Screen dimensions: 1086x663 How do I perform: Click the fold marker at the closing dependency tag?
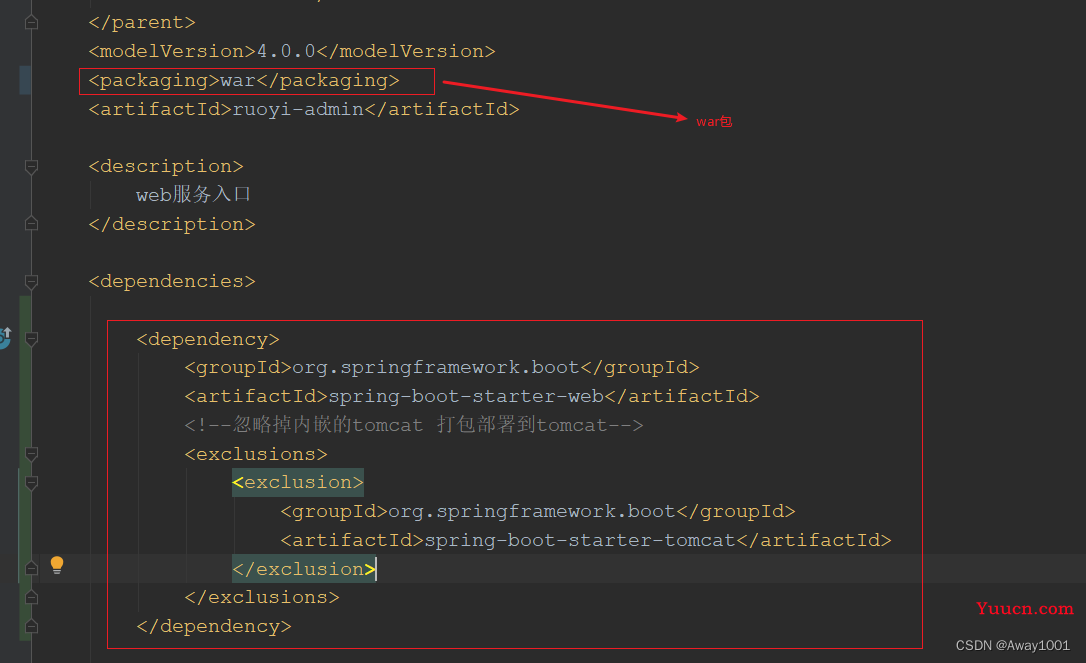[x=32, y=626]
